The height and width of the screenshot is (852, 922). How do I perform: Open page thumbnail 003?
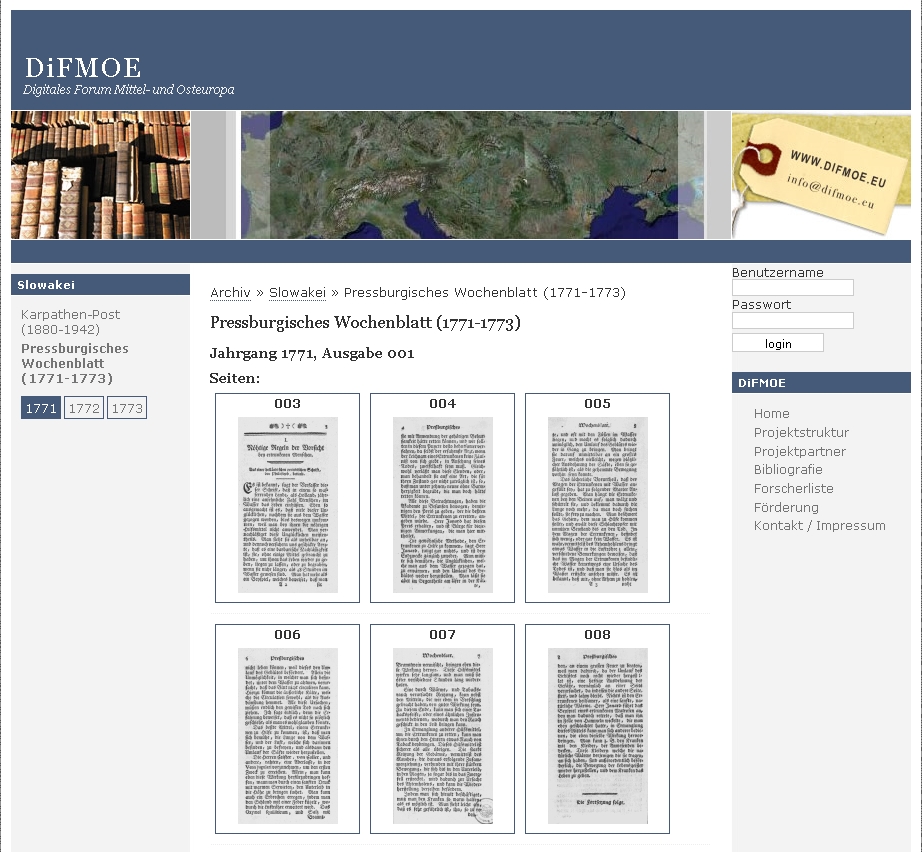[x=288, y=504]
